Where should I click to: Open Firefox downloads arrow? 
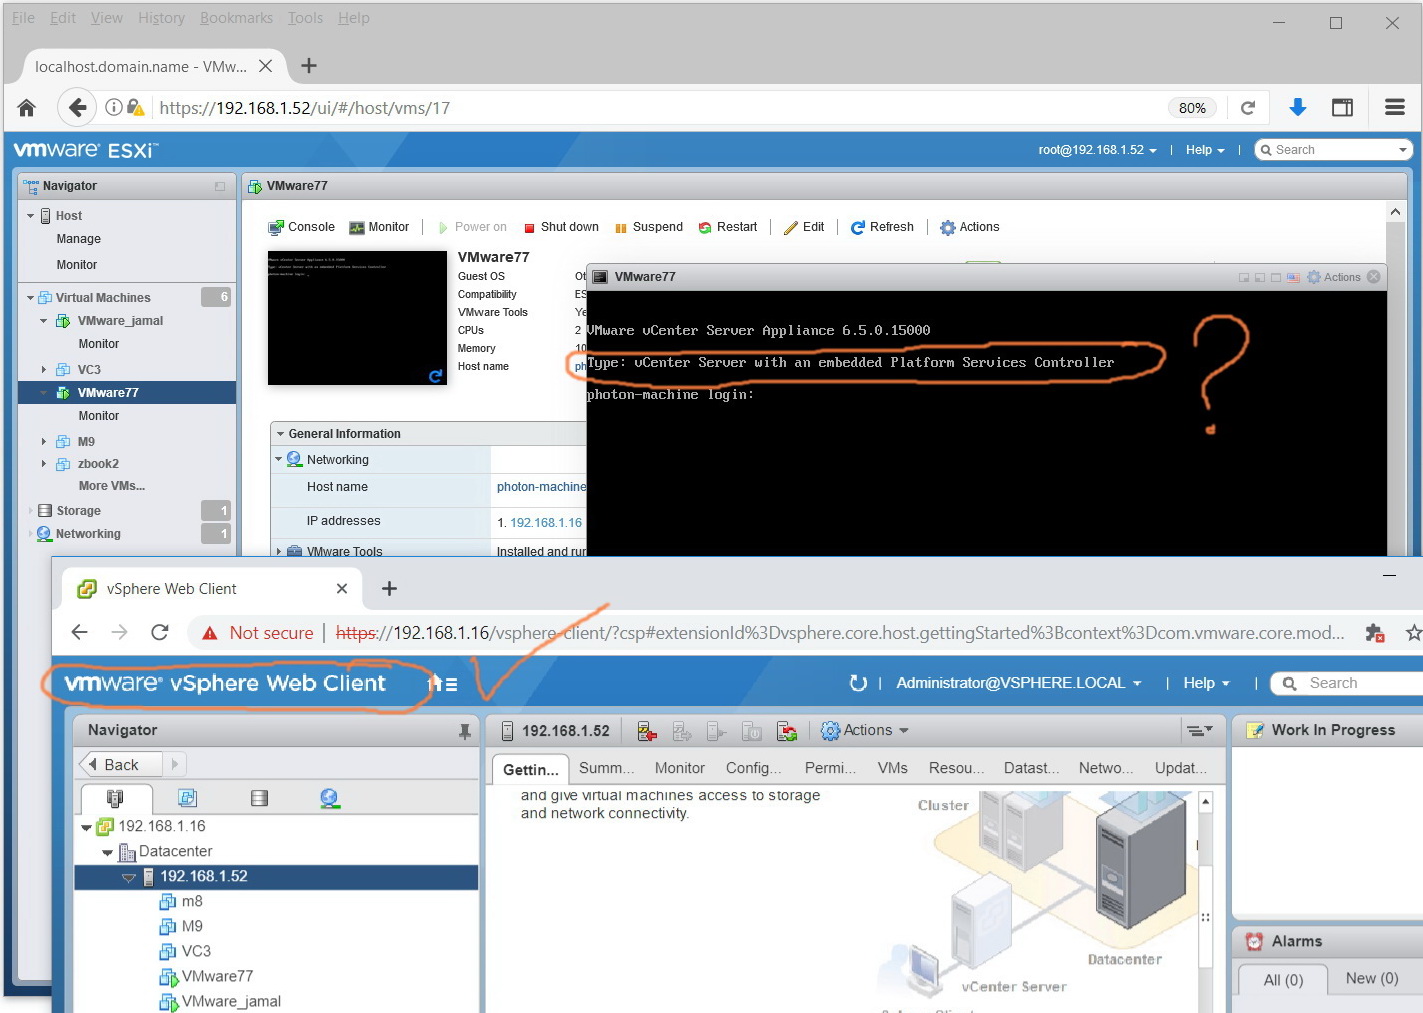[1298, 107]
